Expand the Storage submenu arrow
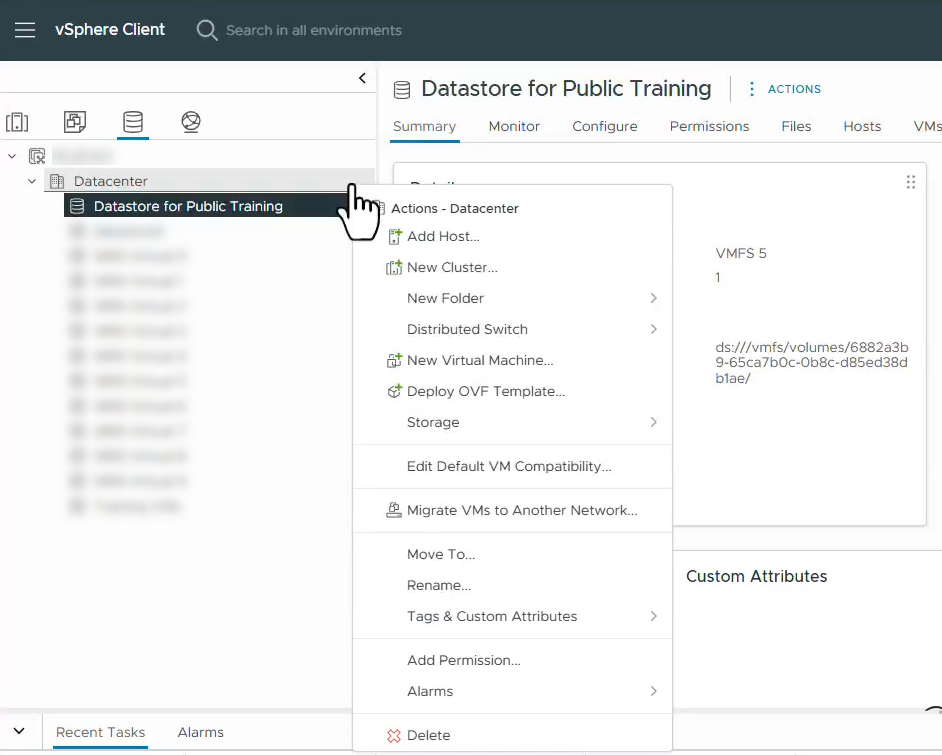The width and height of the screenshot is (942, 755). coord(654,422)
